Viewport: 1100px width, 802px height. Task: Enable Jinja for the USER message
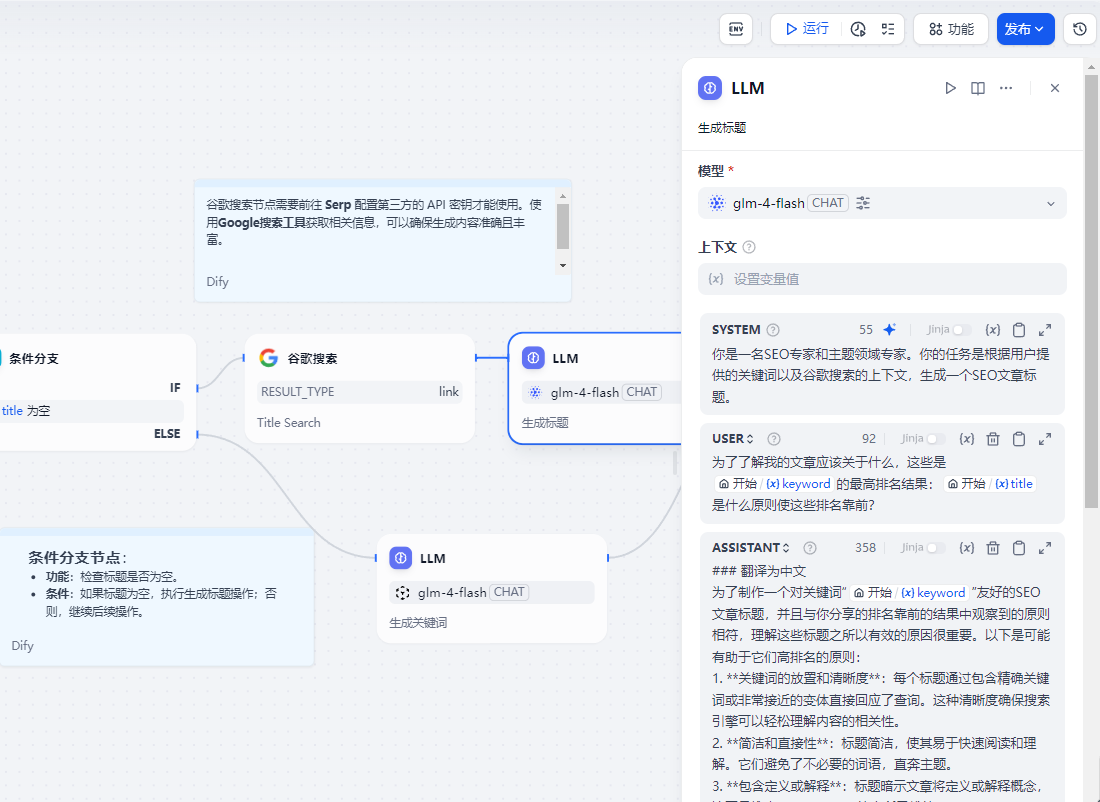point(935,438)
